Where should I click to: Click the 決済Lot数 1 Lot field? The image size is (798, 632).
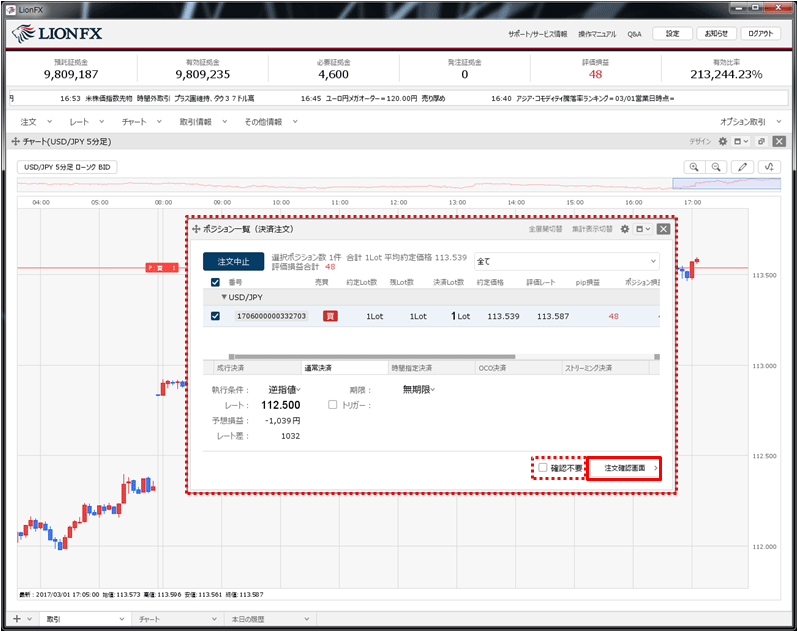(460, 316)
